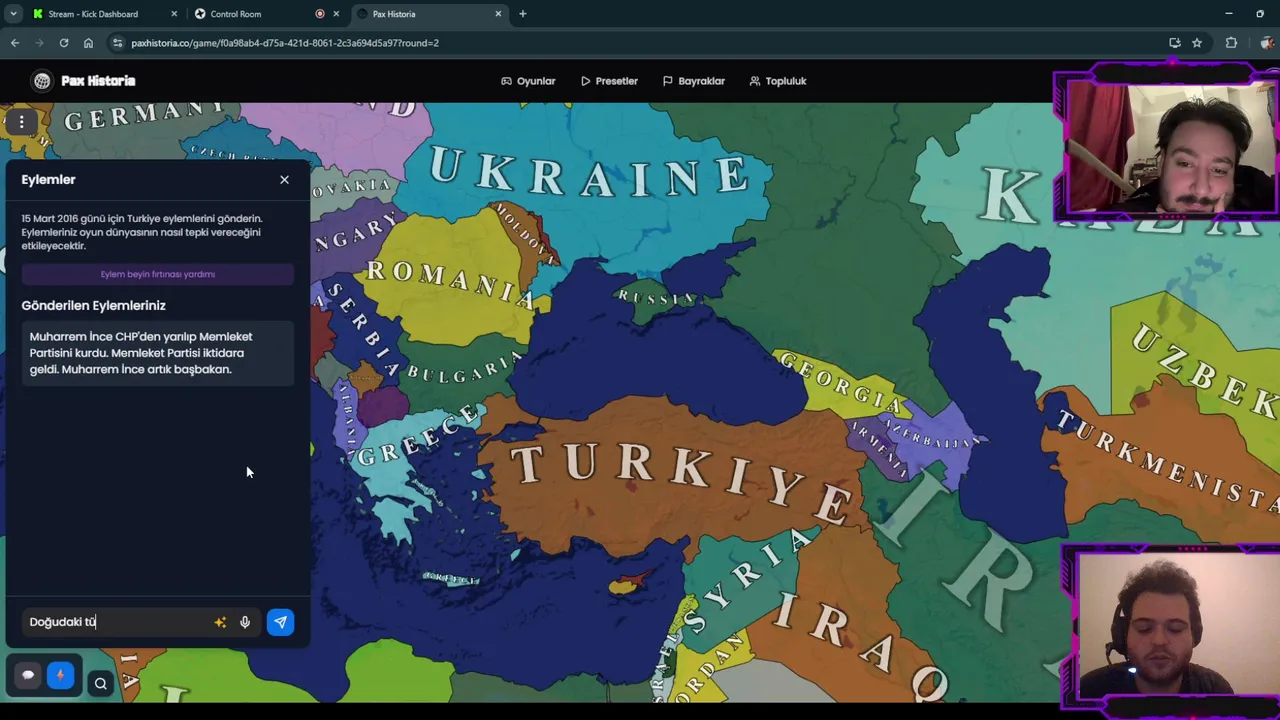The width and height of the screenshot is (1280, 720).
Task: Click the Gönderilen Eylemleriniz heading
Action: coord(93,306)
